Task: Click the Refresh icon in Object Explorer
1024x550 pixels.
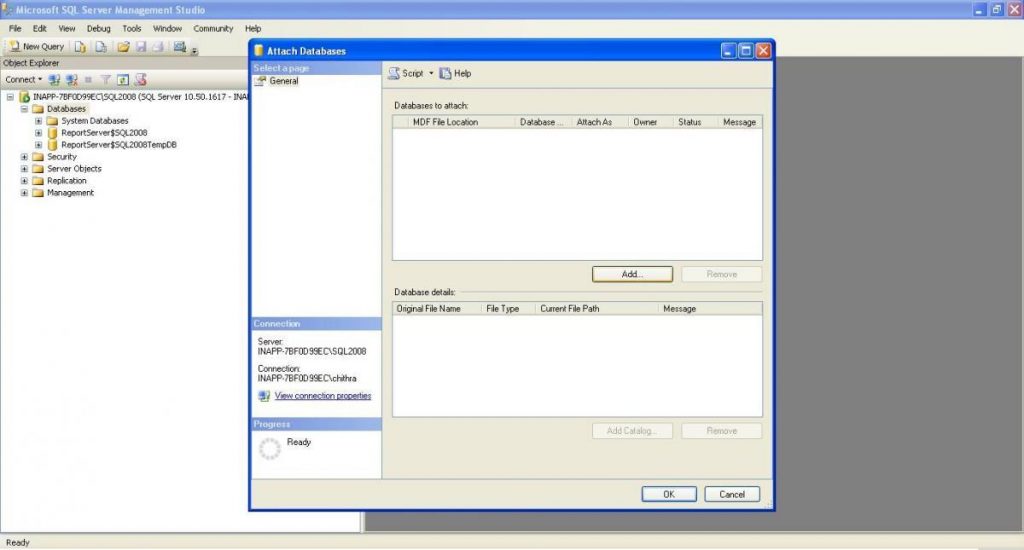Action: tap(123, 80)
